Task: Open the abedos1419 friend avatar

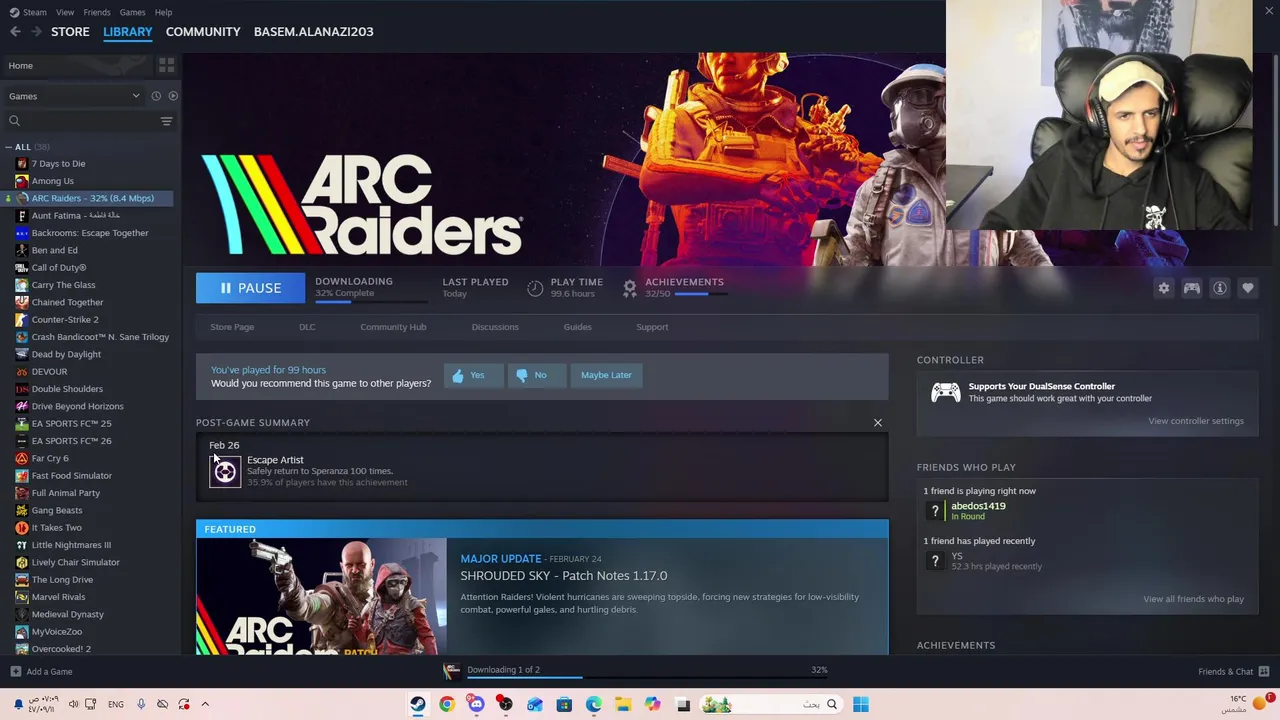Action: point(935,511)
